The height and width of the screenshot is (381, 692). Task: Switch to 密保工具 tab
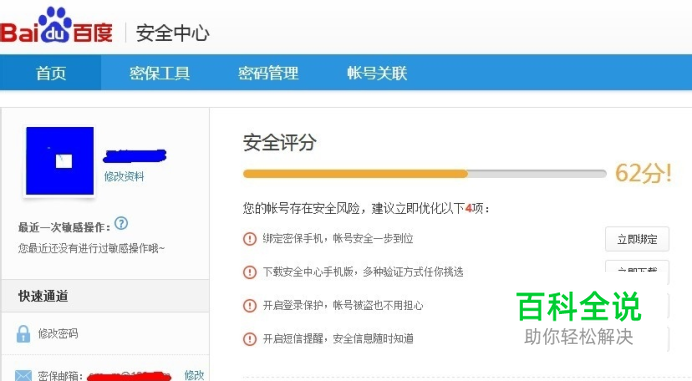click(159, 73)
